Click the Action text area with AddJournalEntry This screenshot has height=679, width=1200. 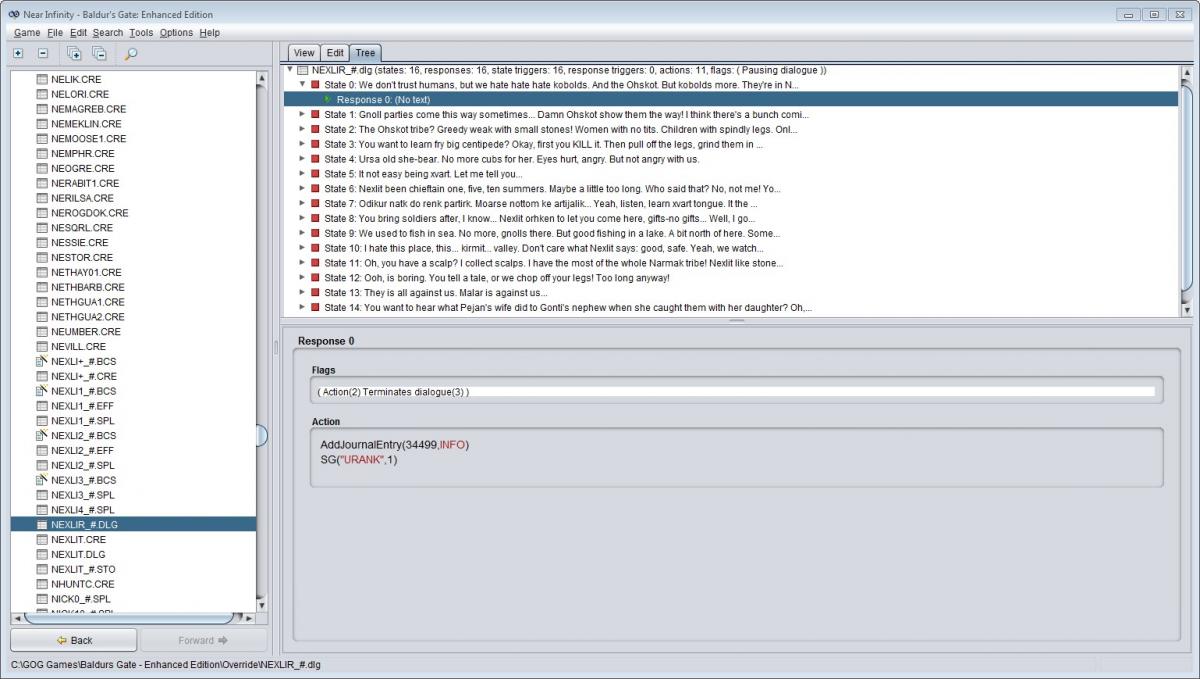[736, 458]
